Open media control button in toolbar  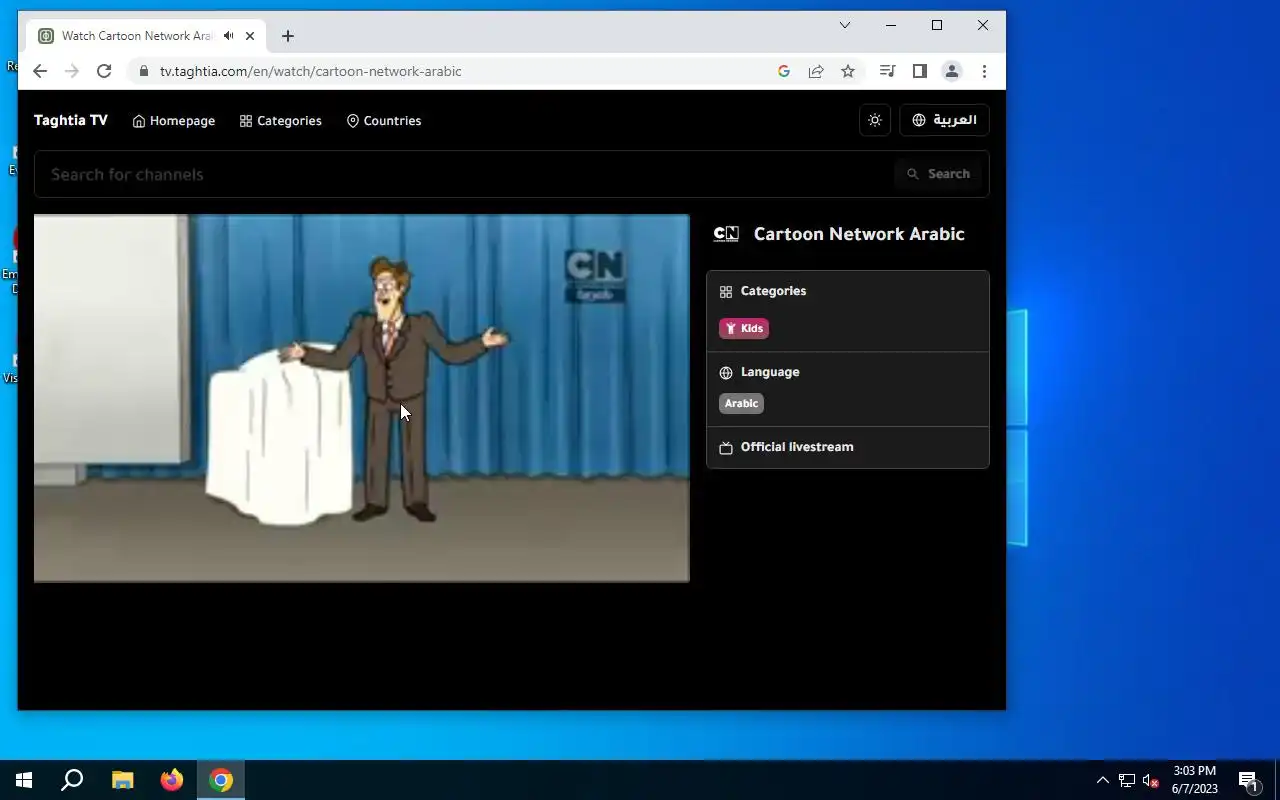887,71
